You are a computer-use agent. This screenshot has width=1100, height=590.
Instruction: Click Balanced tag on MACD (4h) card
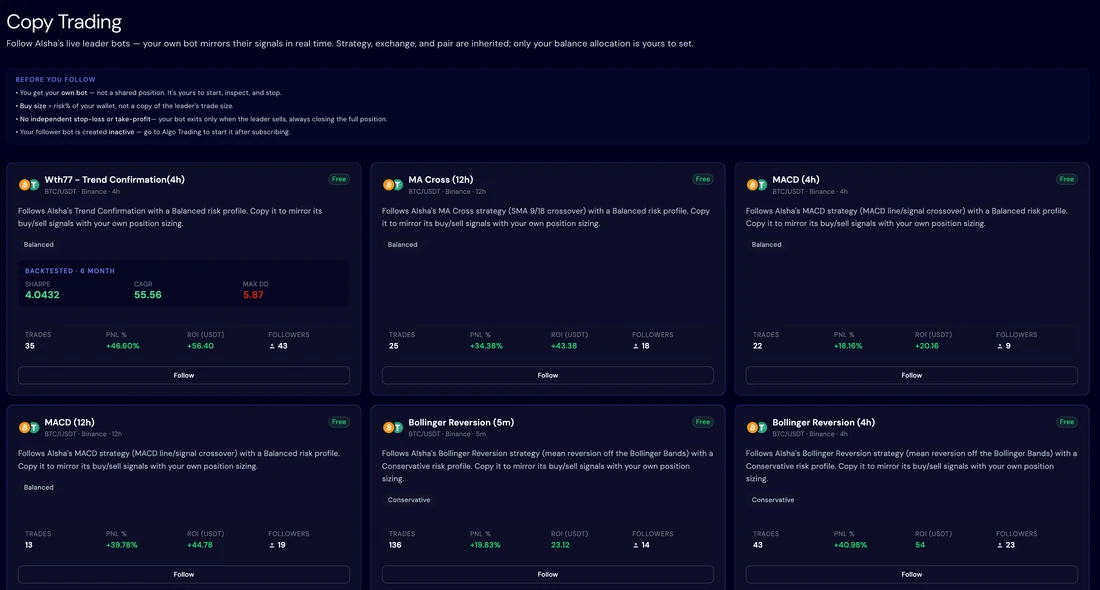coord(766,245)
